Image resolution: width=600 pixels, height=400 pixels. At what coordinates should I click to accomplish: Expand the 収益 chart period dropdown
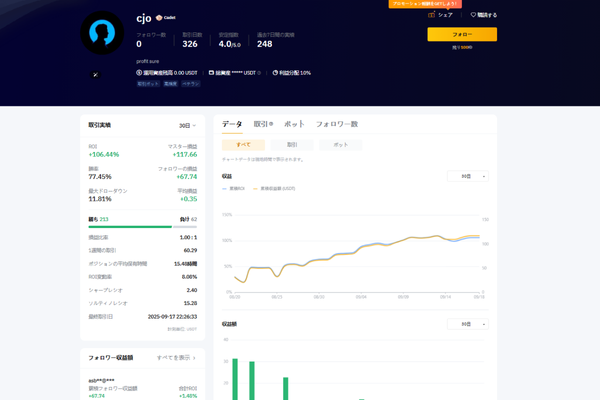pos(467,176)
